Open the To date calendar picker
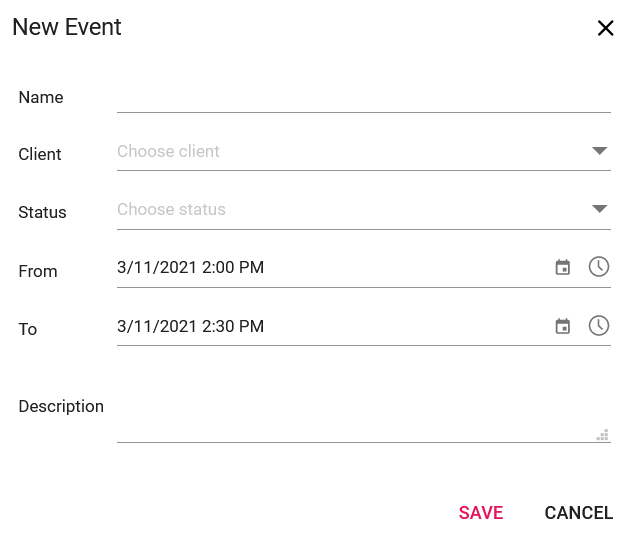Viewport: 631px width, 537px height. 562,326
